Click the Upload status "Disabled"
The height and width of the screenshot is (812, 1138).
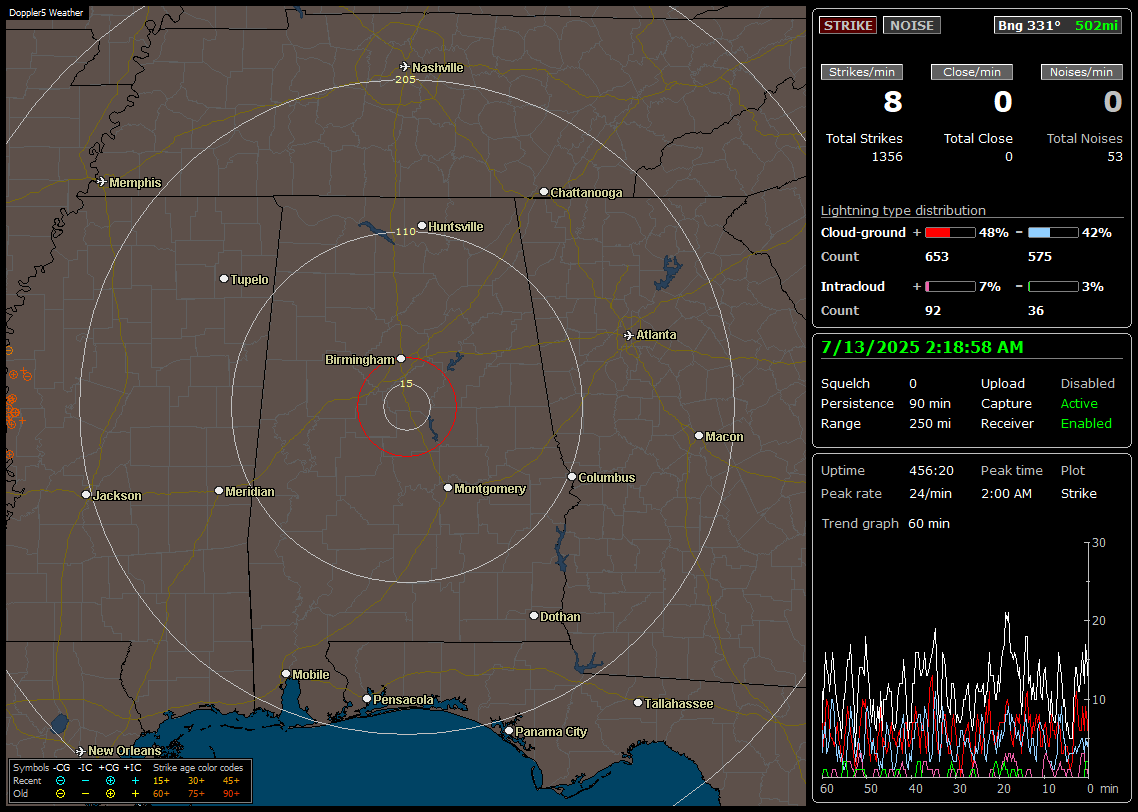[x=1087, y=383]
